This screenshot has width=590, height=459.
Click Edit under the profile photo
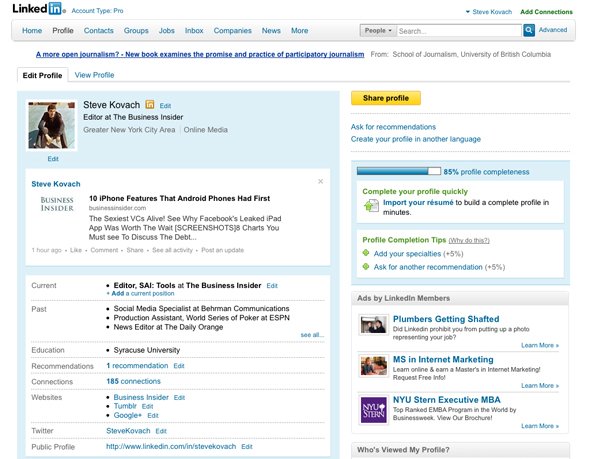click(x=53, y=159)
